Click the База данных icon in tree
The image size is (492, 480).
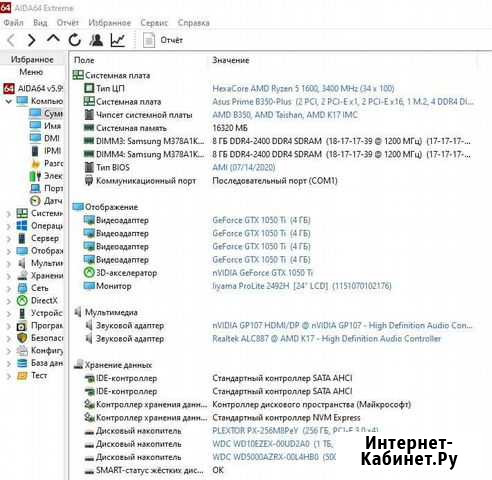click(x=22, y=363)
